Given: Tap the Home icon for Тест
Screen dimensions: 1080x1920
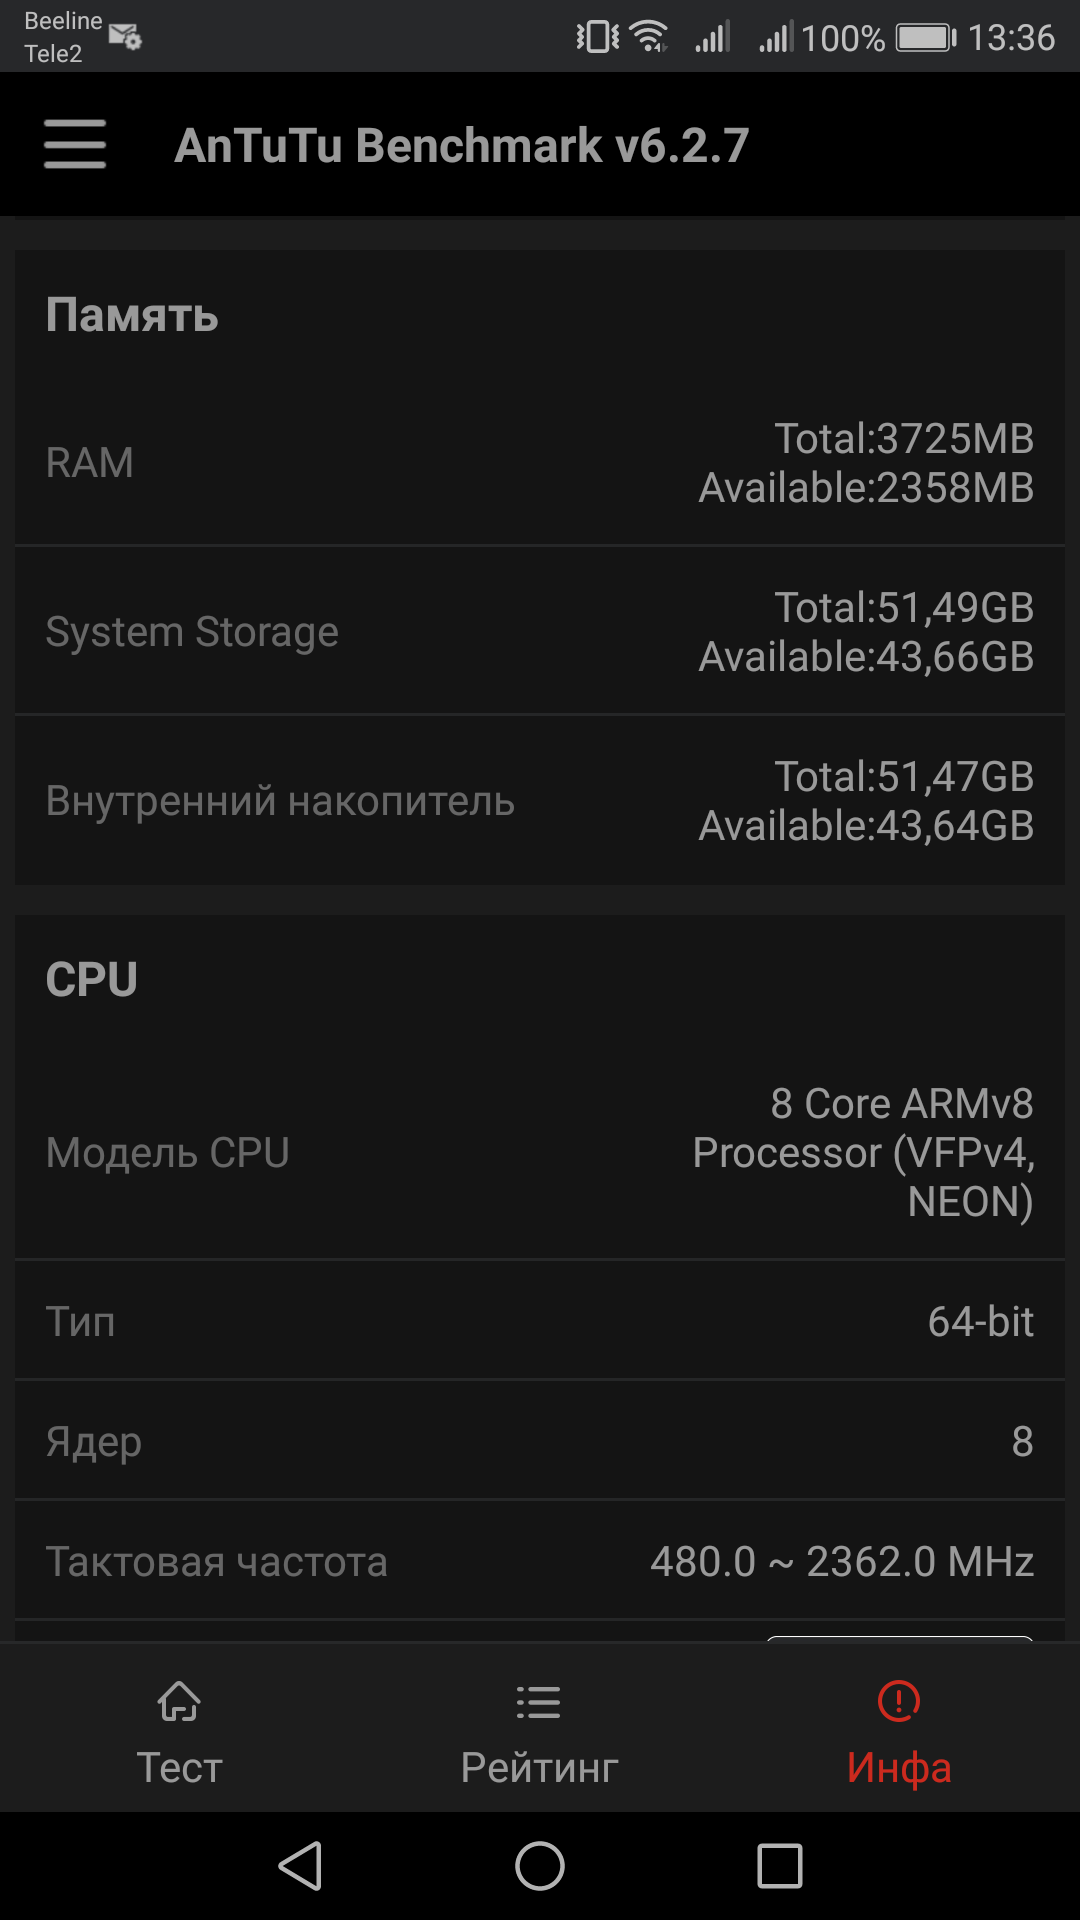Looking at the screenshot, I should point(179,1701).
